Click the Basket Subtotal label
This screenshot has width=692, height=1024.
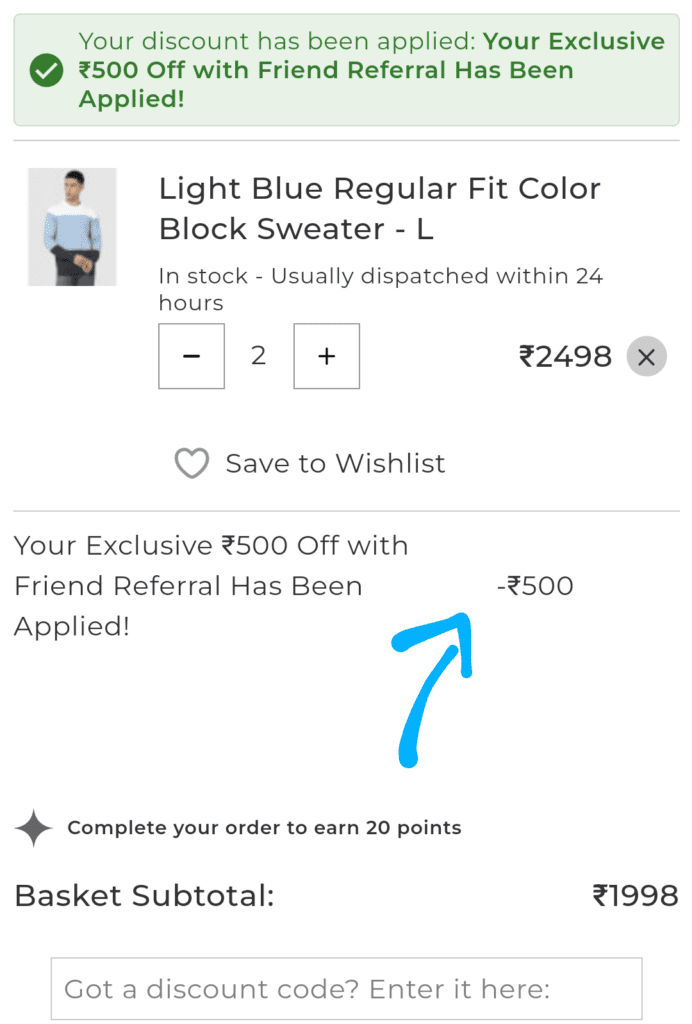click(x=144, y=896)
